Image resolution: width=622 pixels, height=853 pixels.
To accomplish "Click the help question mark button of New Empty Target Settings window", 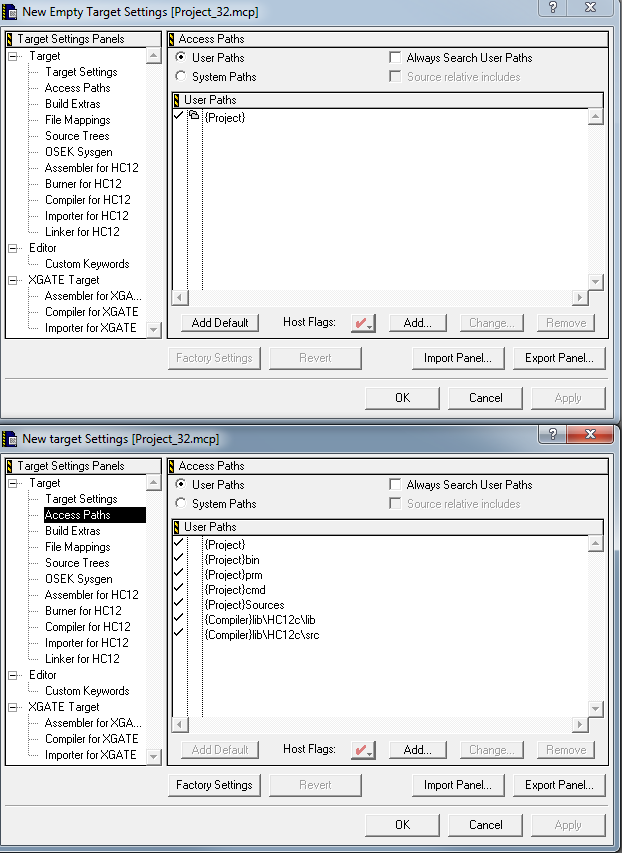I will 552,7.
